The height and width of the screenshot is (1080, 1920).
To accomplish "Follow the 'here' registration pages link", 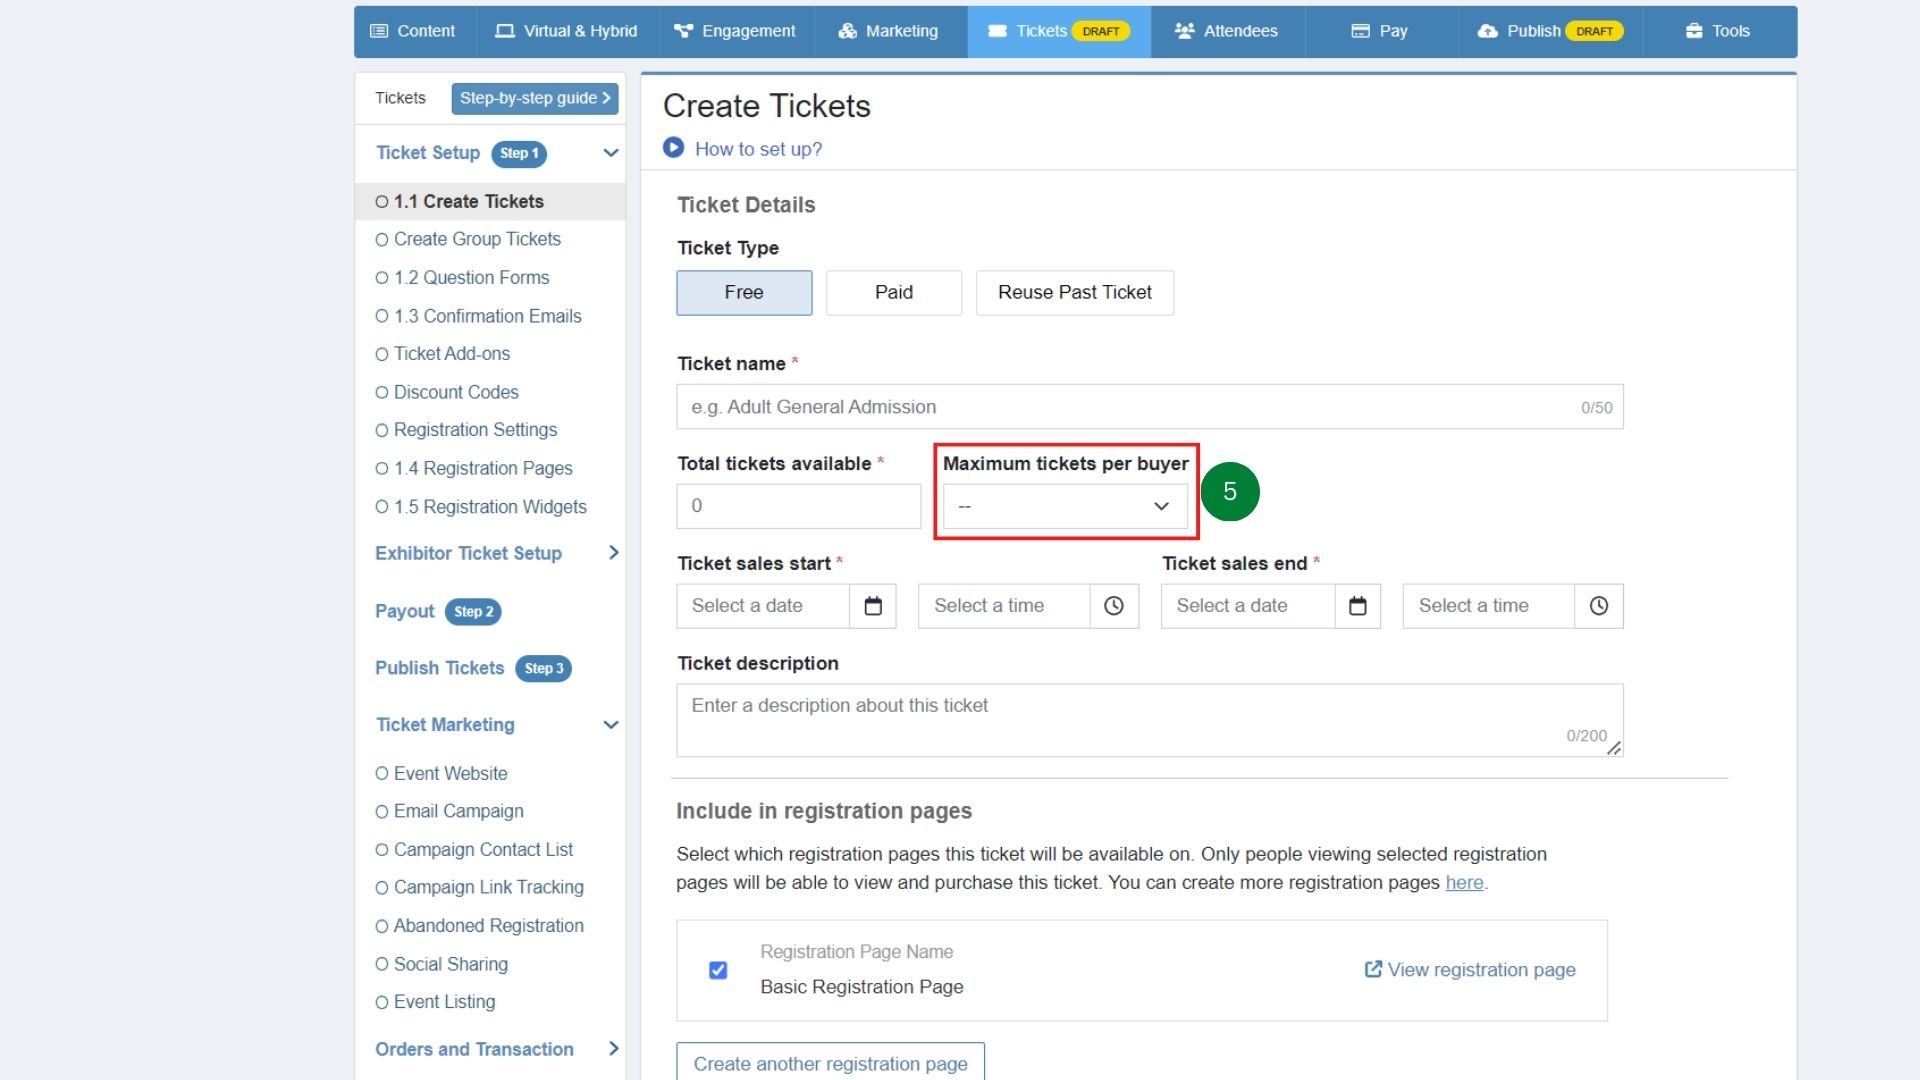I will [1464, 883].
